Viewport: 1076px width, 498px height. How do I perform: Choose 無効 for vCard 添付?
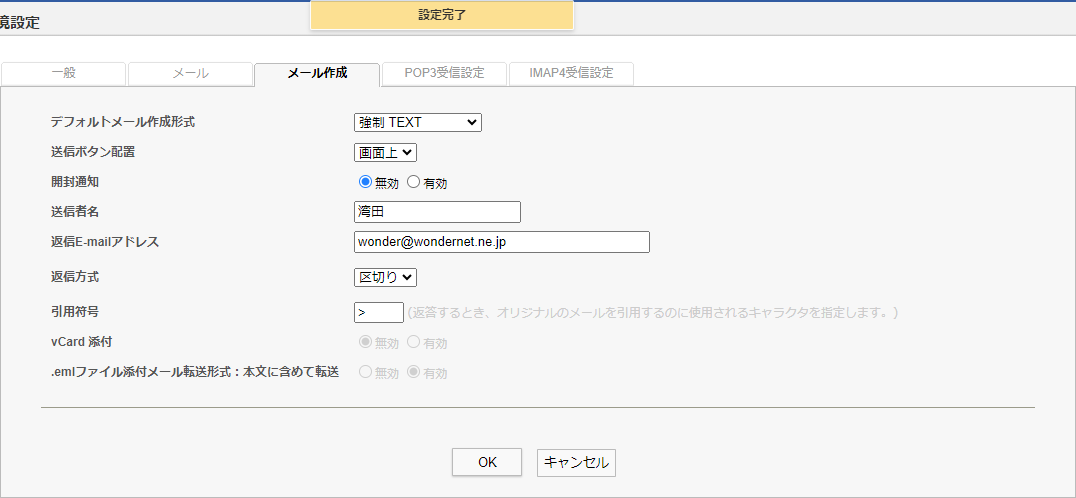pyautogui.click(x=365, y=342)
